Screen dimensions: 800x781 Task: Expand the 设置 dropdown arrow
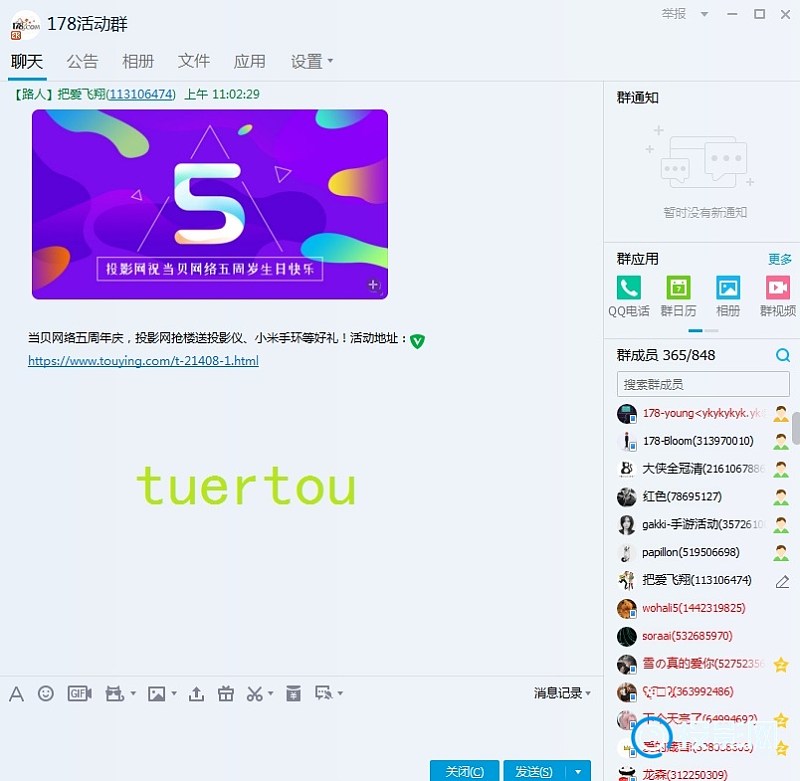click(x=330, y=61)
